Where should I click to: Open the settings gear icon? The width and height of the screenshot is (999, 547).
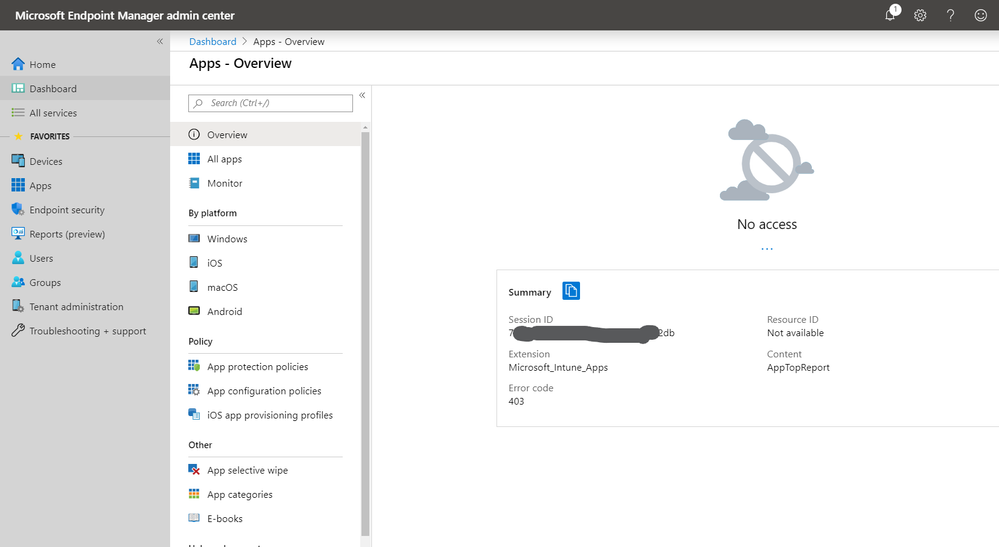click(x=920, y=15)
